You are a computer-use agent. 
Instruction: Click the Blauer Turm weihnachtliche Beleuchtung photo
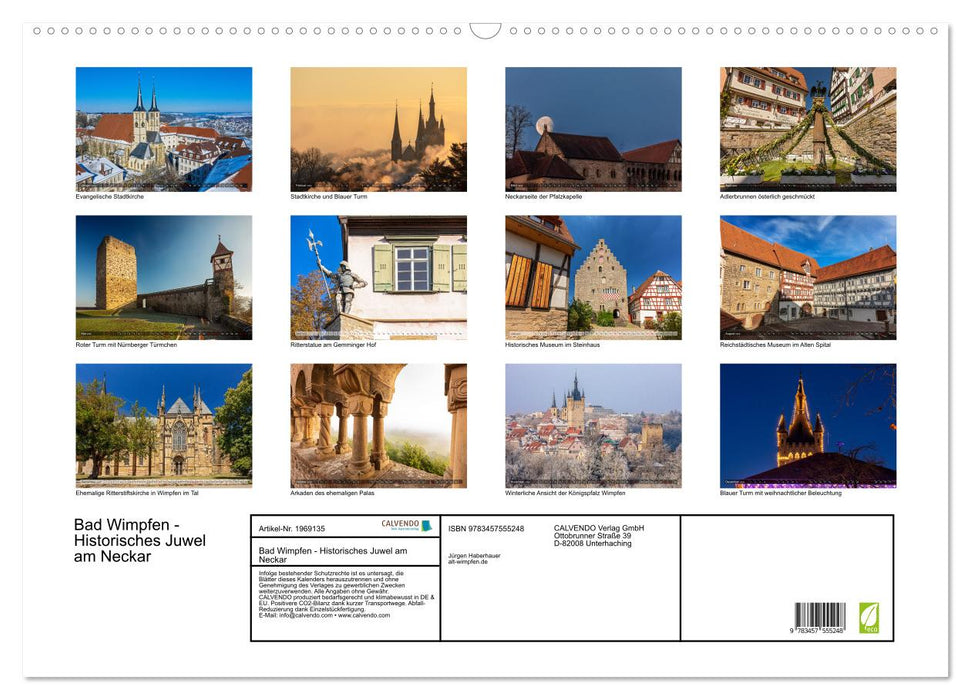807,425
